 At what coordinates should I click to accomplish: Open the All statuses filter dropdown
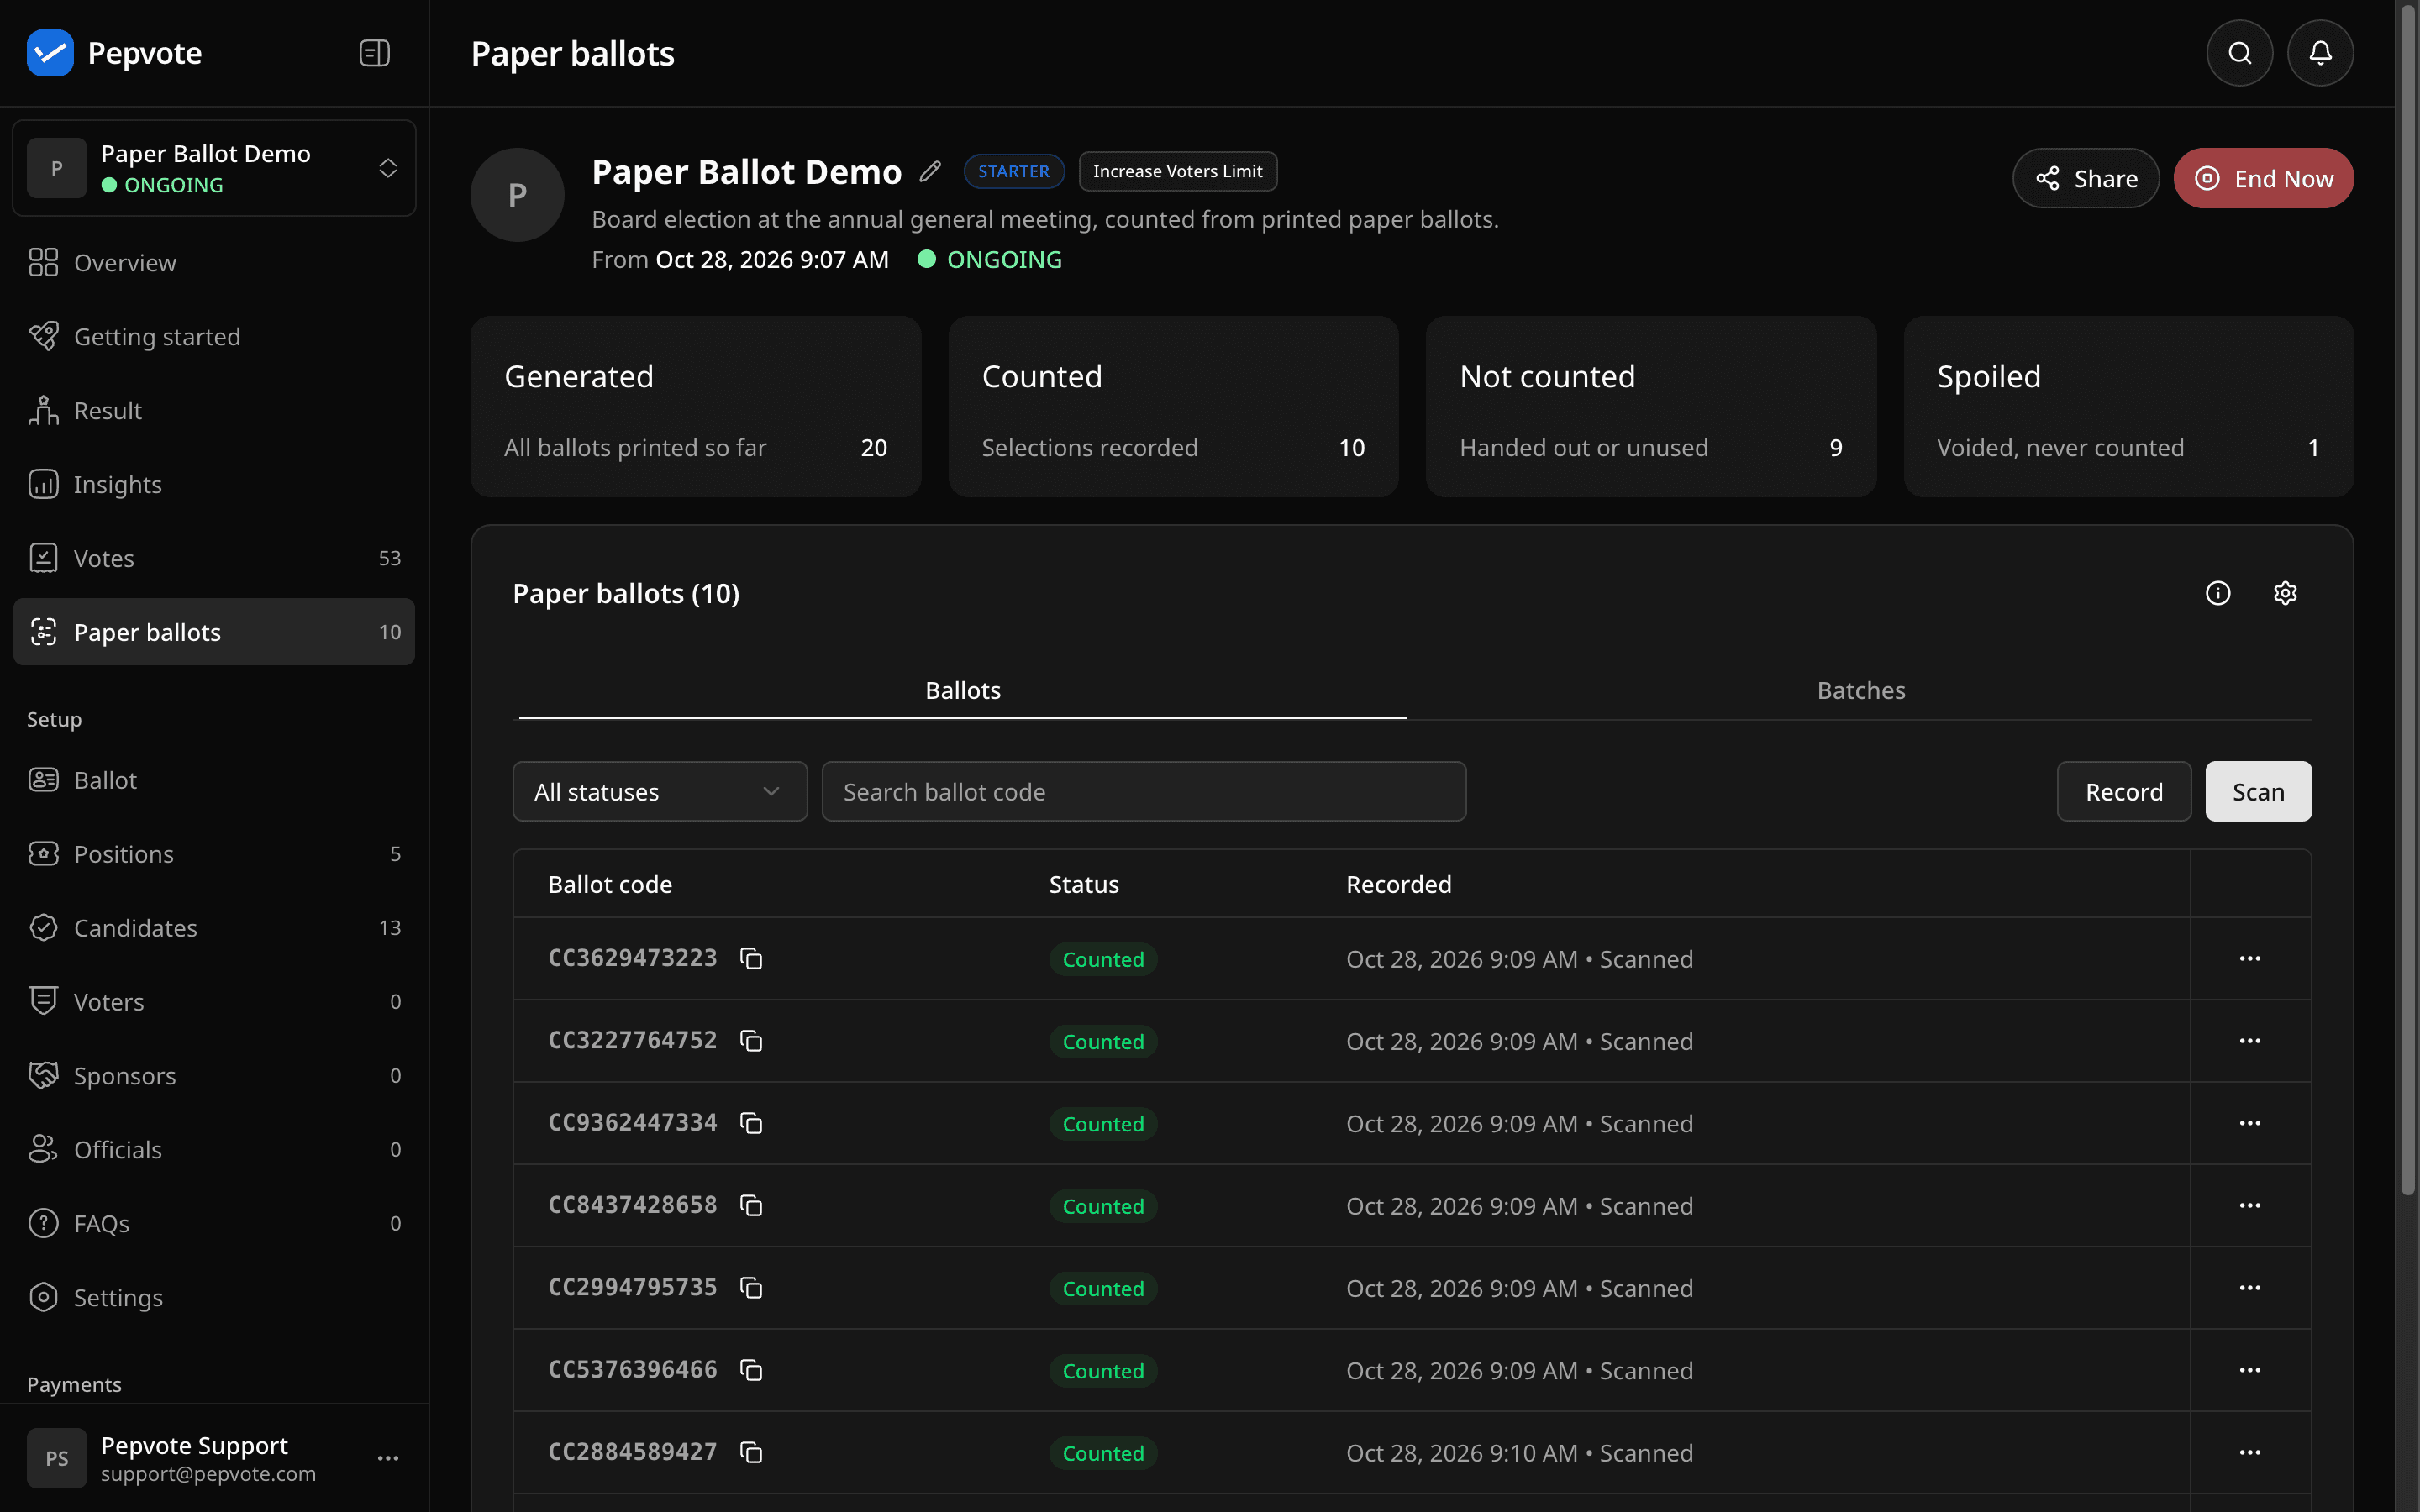(x=660, y=792)
